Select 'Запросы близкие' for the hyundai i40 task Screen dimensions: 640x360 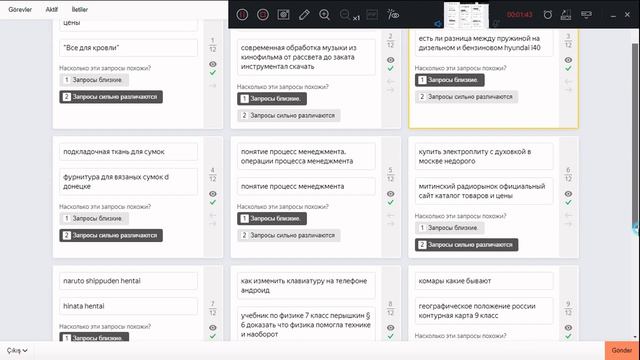coord(450,80)
